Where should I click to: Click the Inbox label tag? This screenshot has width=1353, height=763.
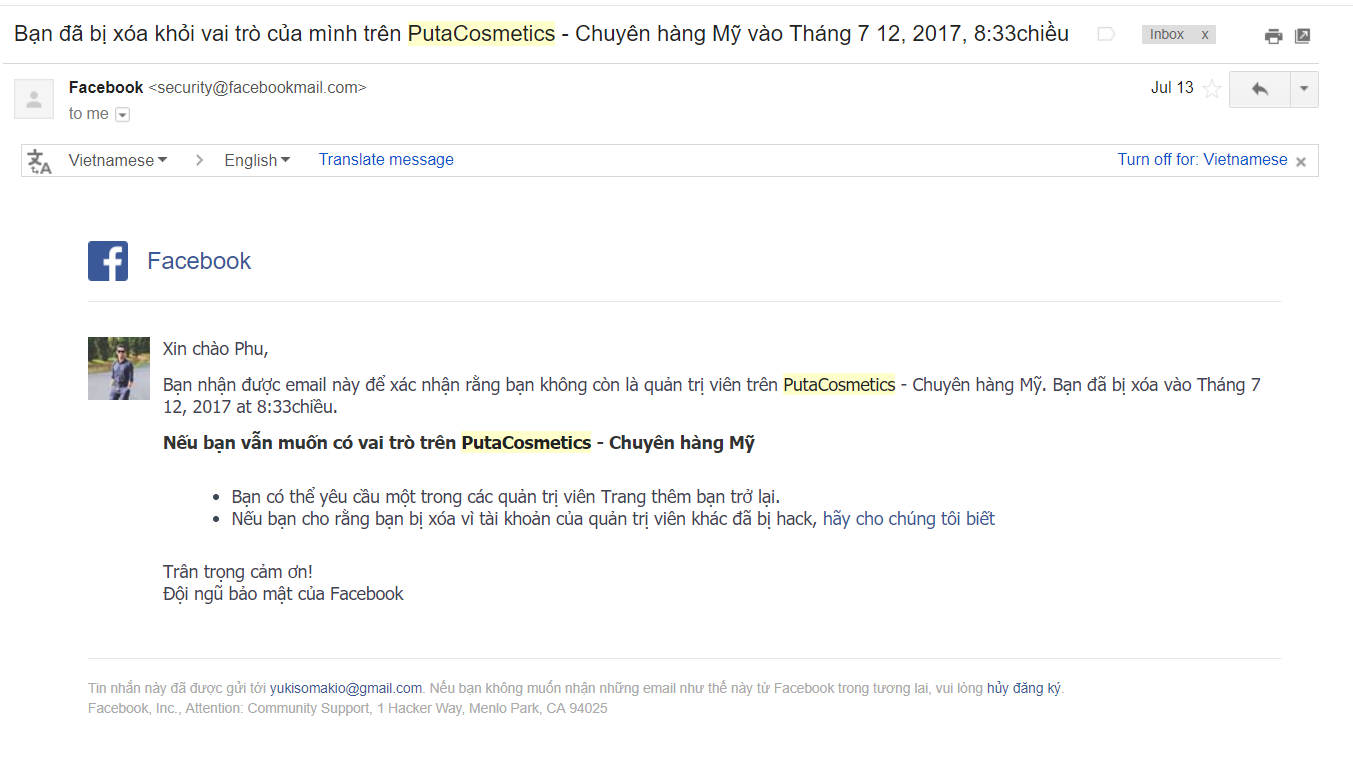1167,35
